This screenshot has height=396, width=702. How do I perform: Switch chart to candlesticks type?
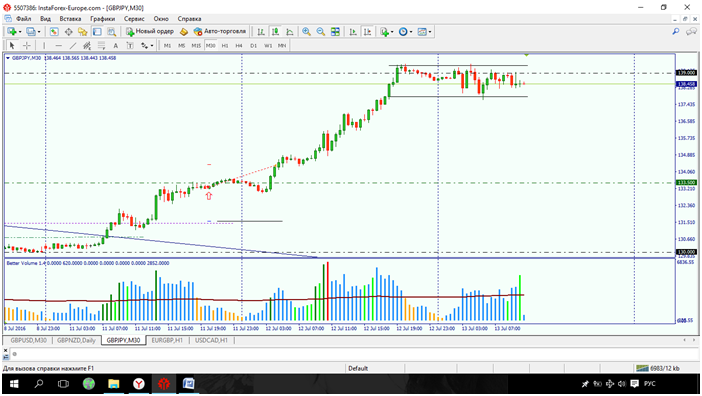(275, 31)
